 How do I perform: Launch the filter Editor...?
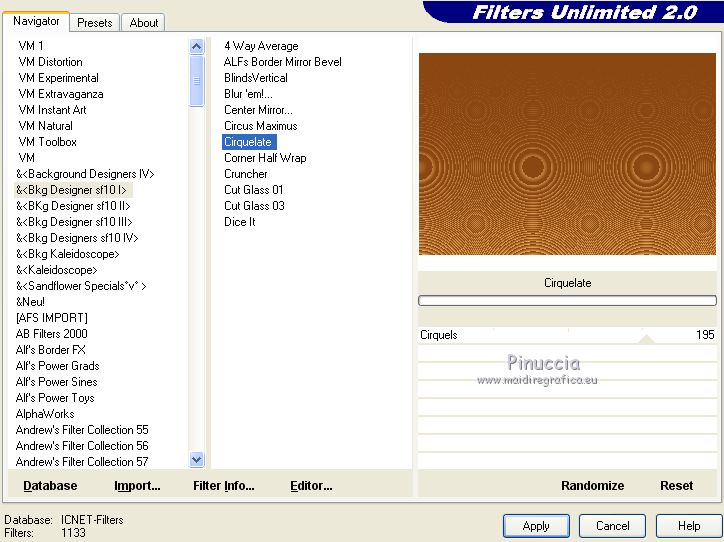click(x=311, y=486)
